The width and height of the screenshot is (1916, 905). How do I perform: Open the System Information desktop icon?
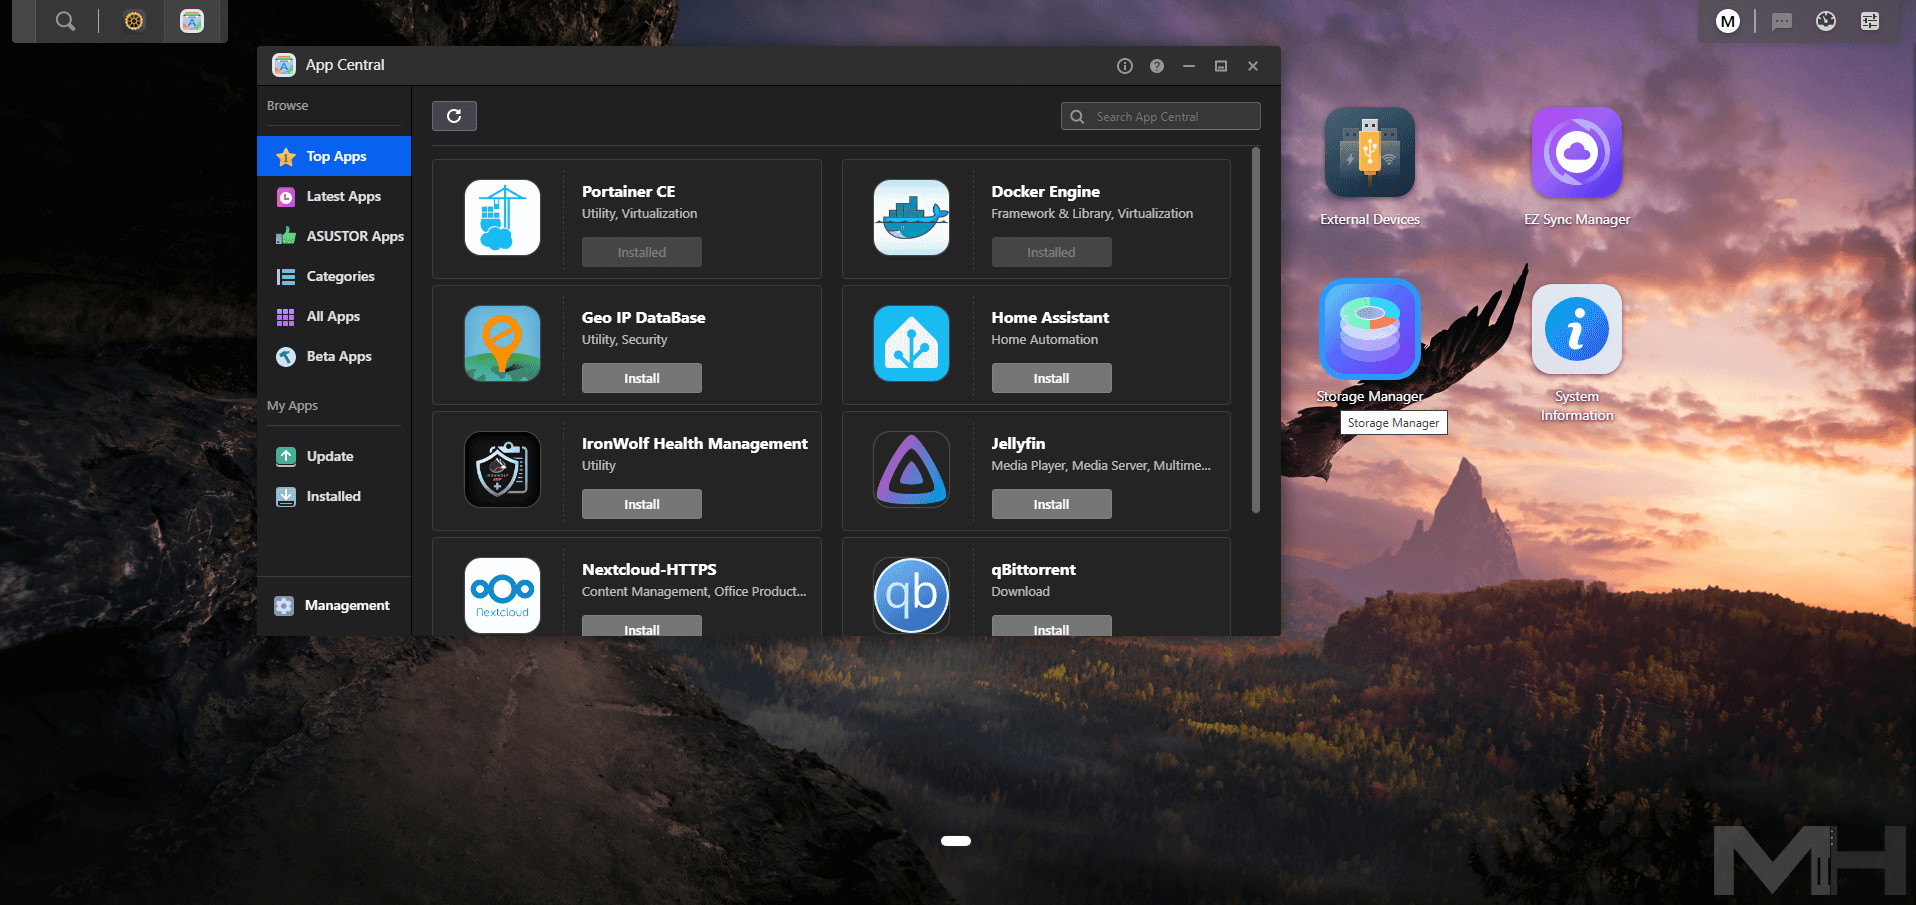1577,329
